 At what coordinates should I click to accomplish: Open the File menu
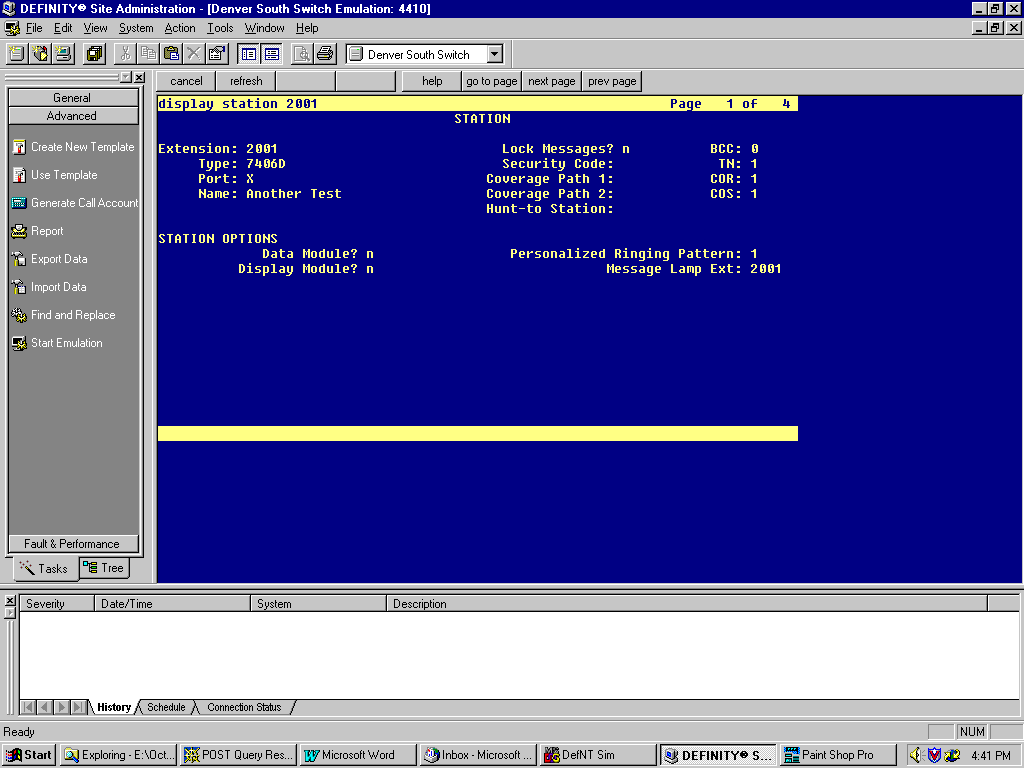(34, 28)
